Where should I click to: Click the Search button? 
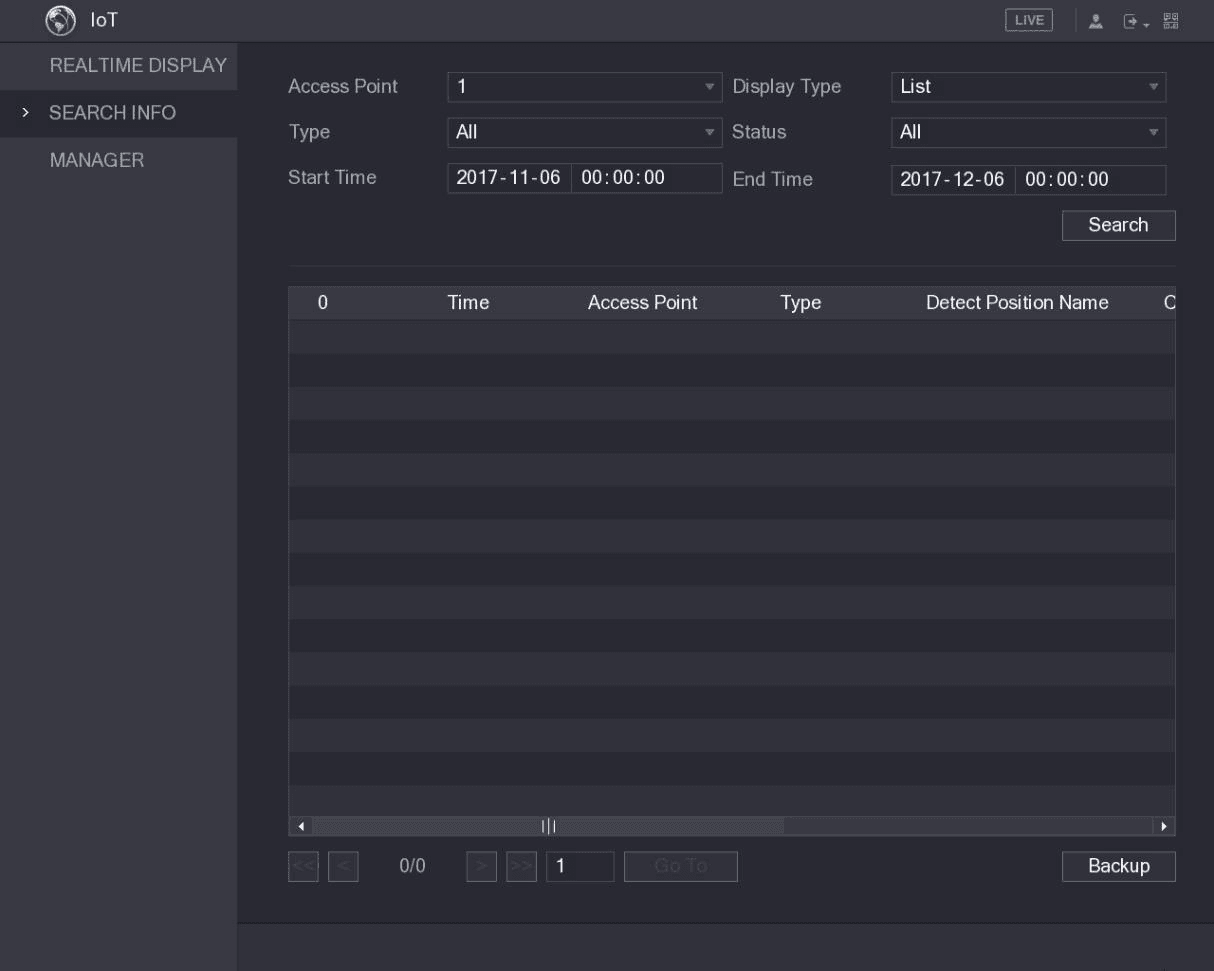(x=1118, y=225)
